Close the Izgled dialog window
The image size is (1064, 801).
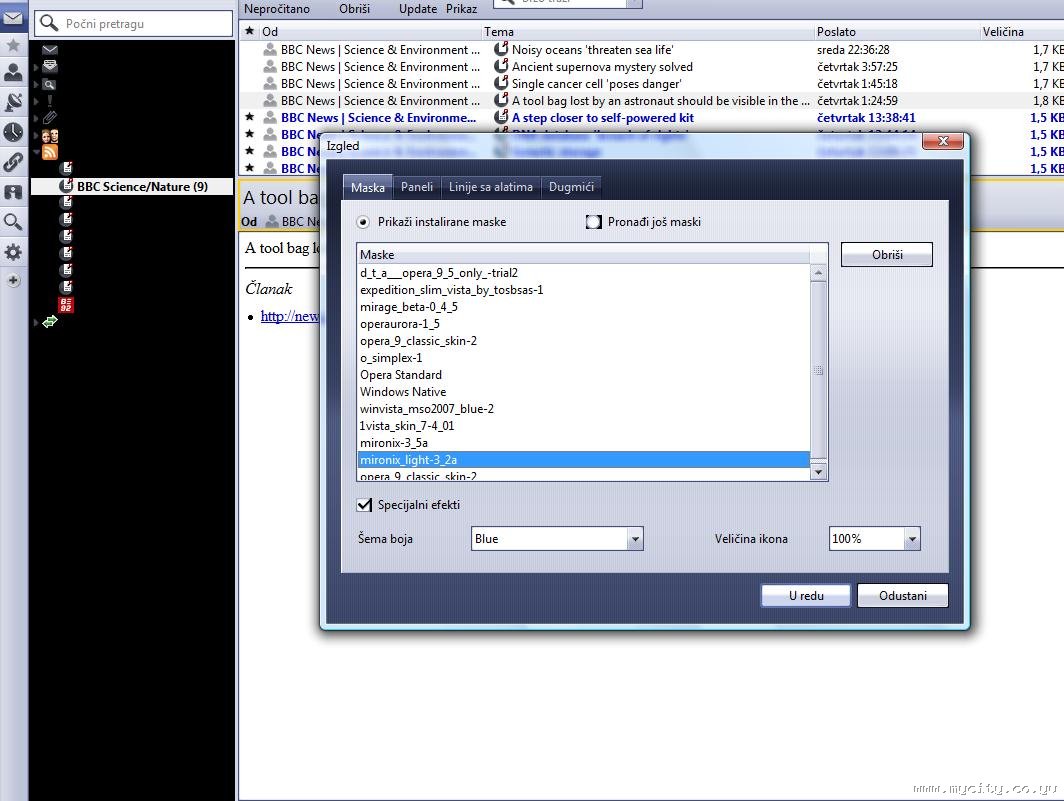943,141
